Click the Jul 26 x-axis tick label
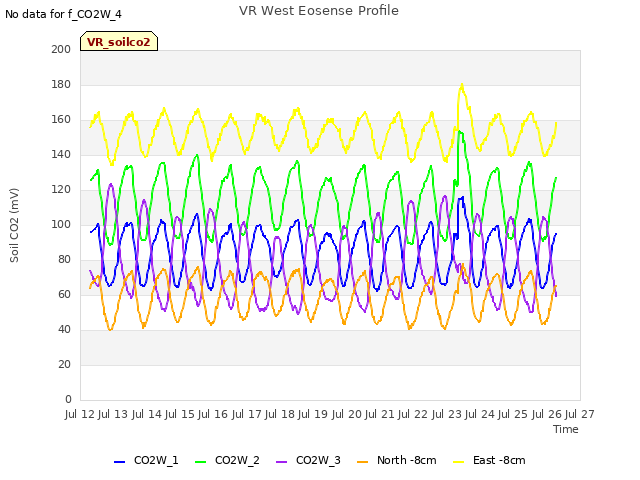 pos(547,414)
